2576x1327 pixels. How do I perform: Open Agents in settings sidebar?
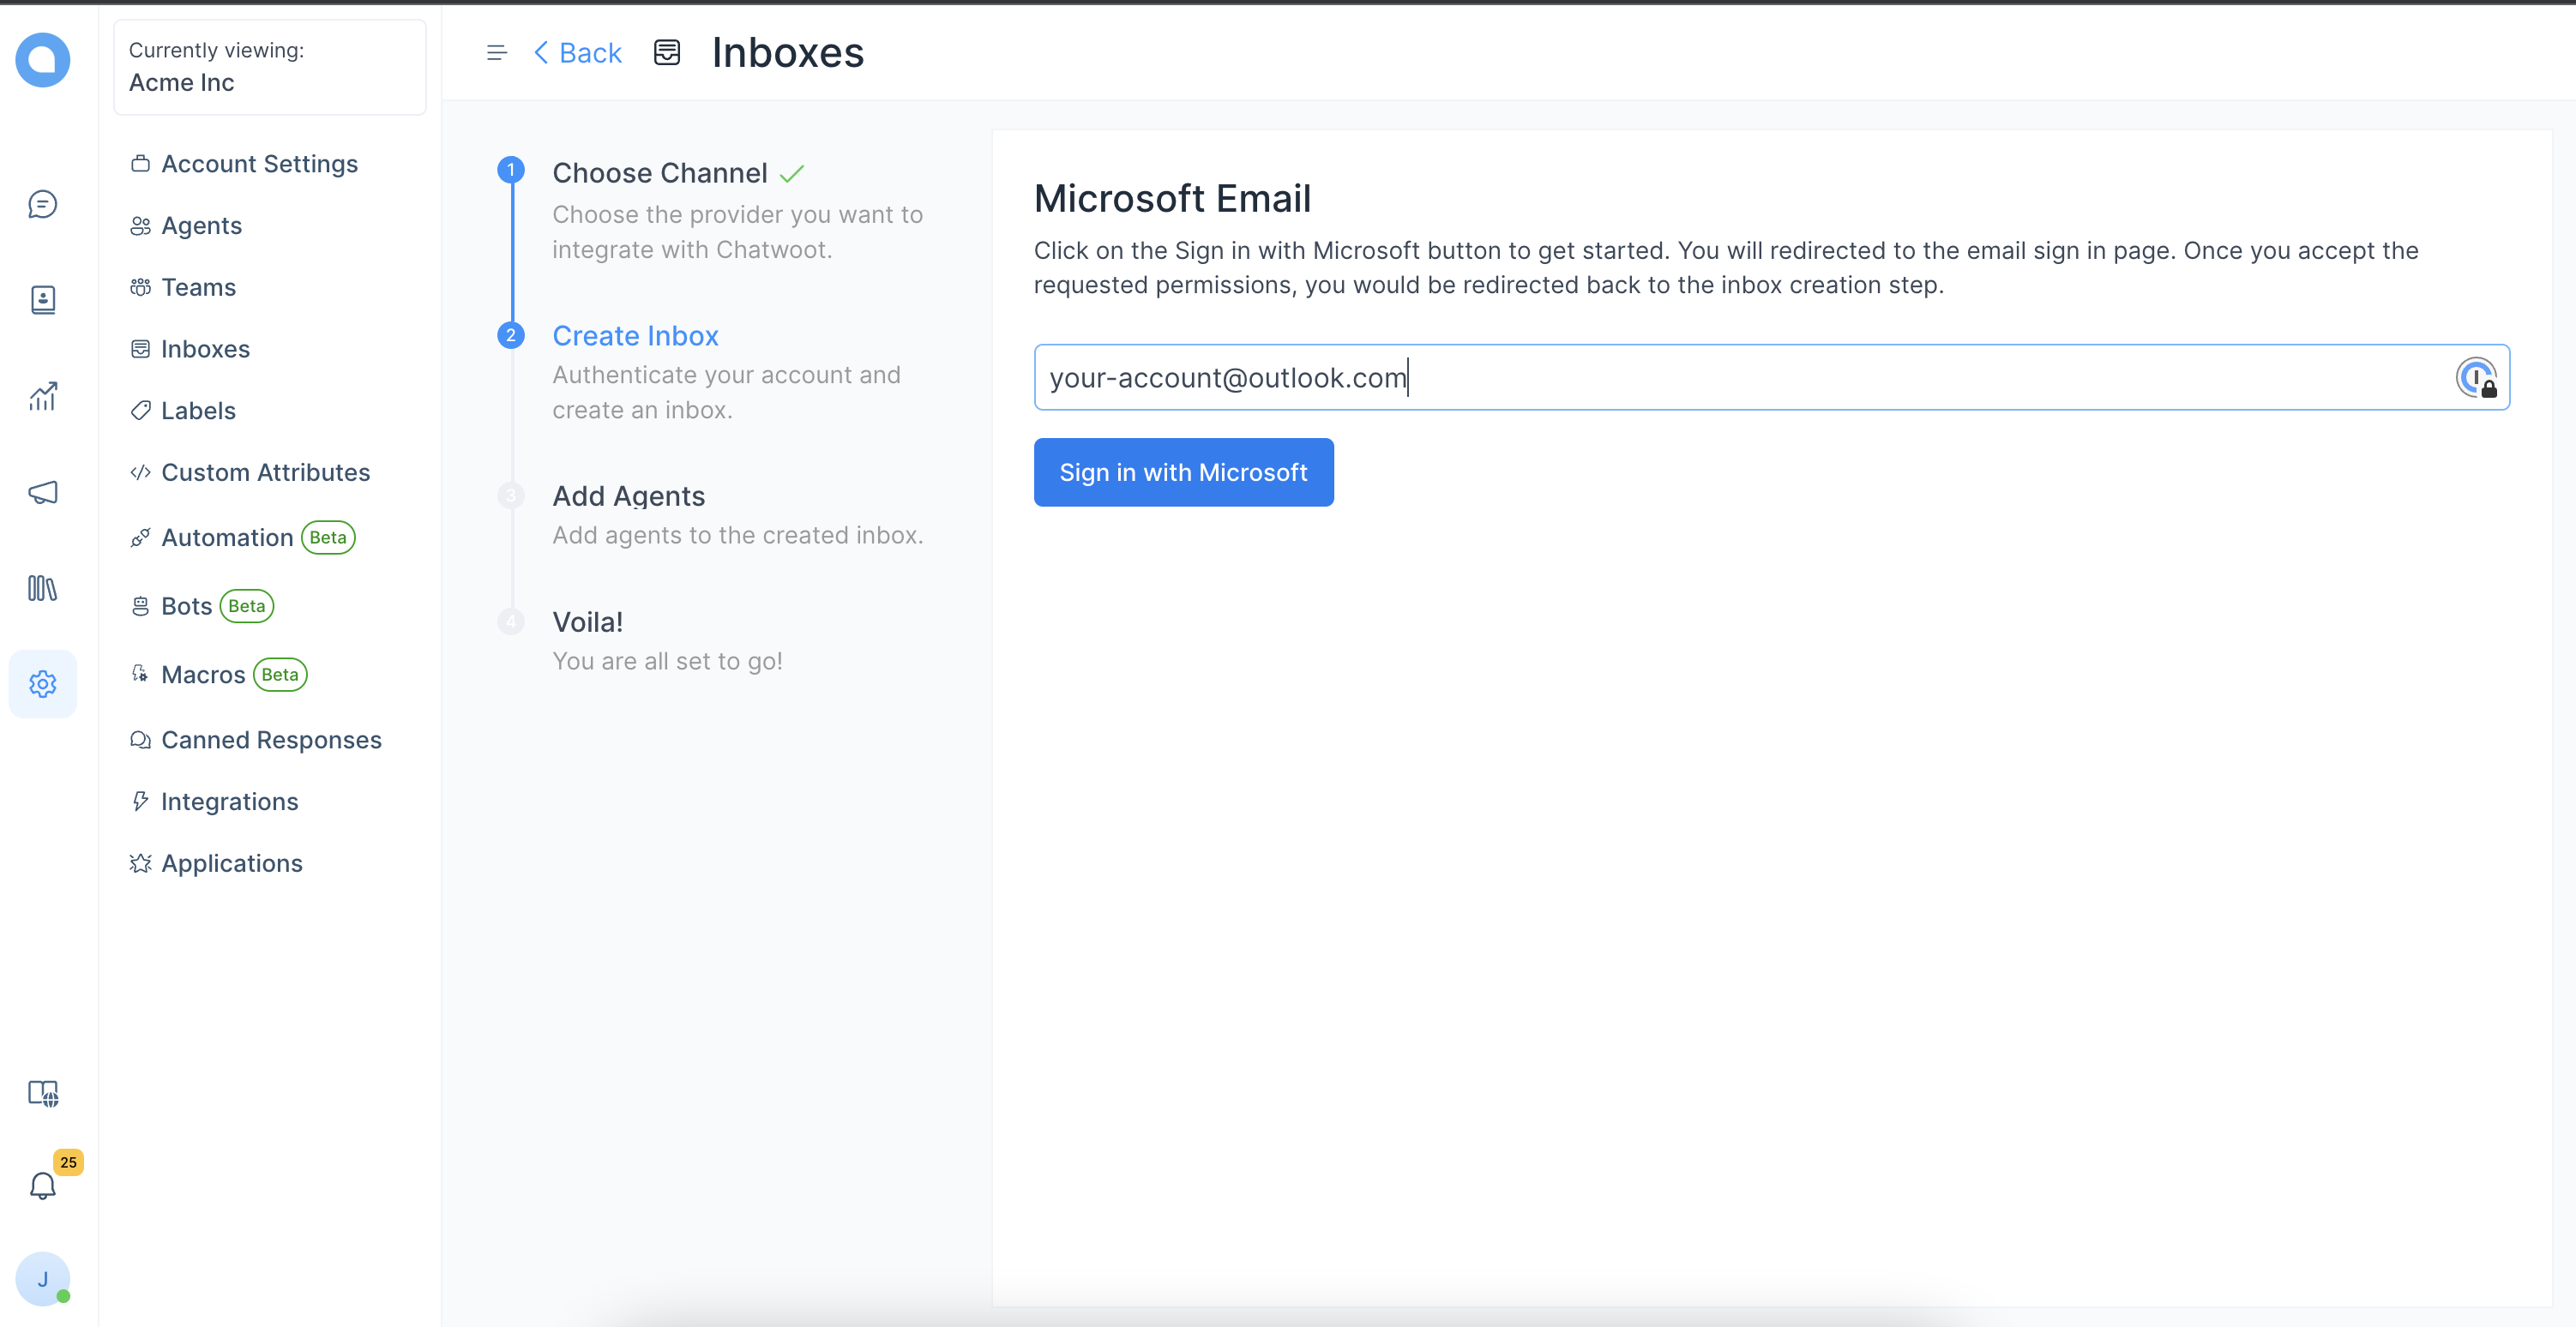point(201,226)
